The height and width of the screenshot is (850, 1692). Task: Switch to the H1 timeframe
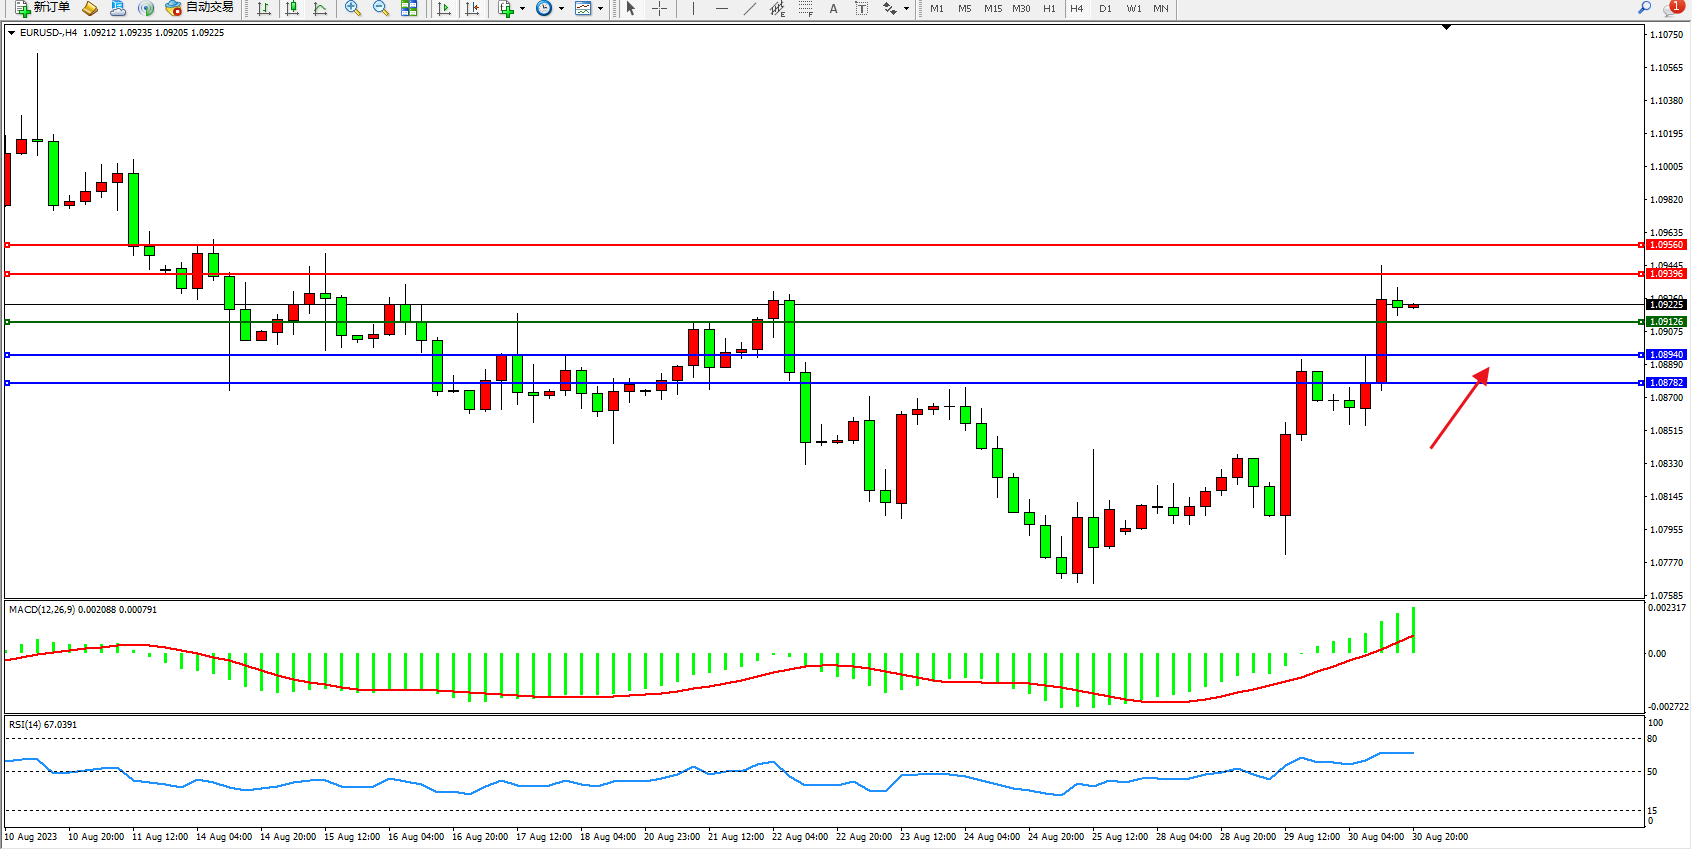click(1049, 9)
